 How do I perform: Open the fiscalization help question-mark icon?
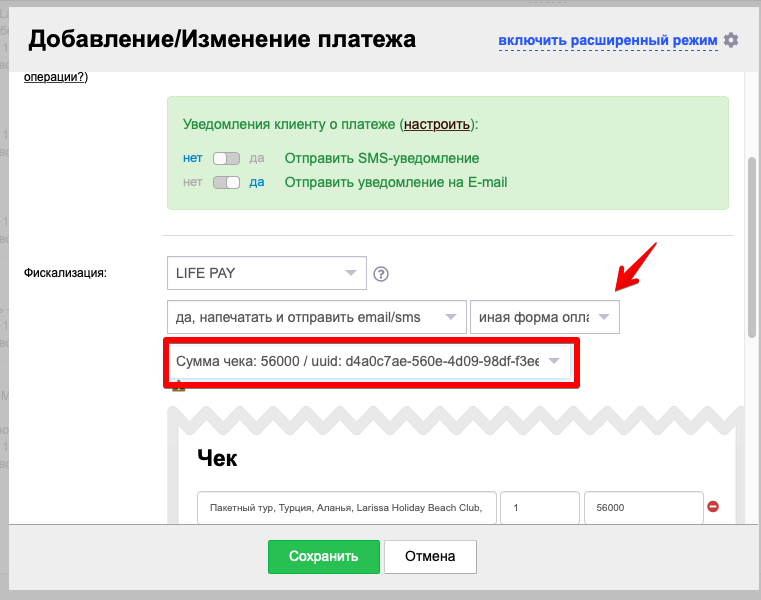380,274
